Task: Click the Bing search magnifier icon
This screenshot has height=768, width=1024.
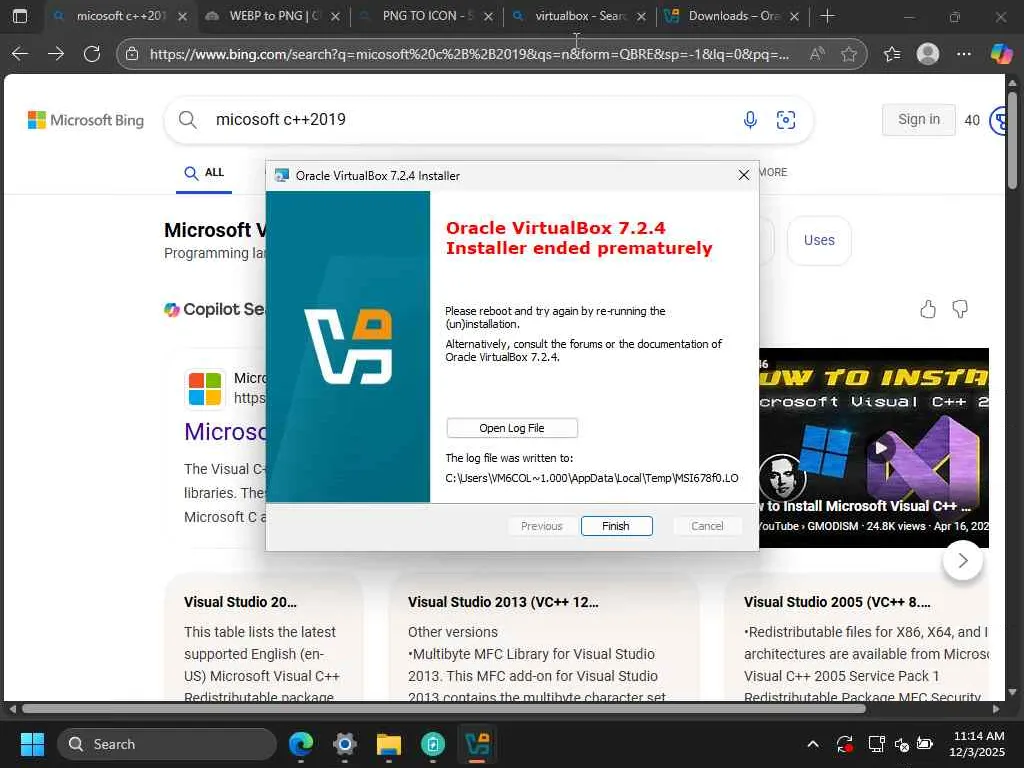Action: tap(187, 120)
